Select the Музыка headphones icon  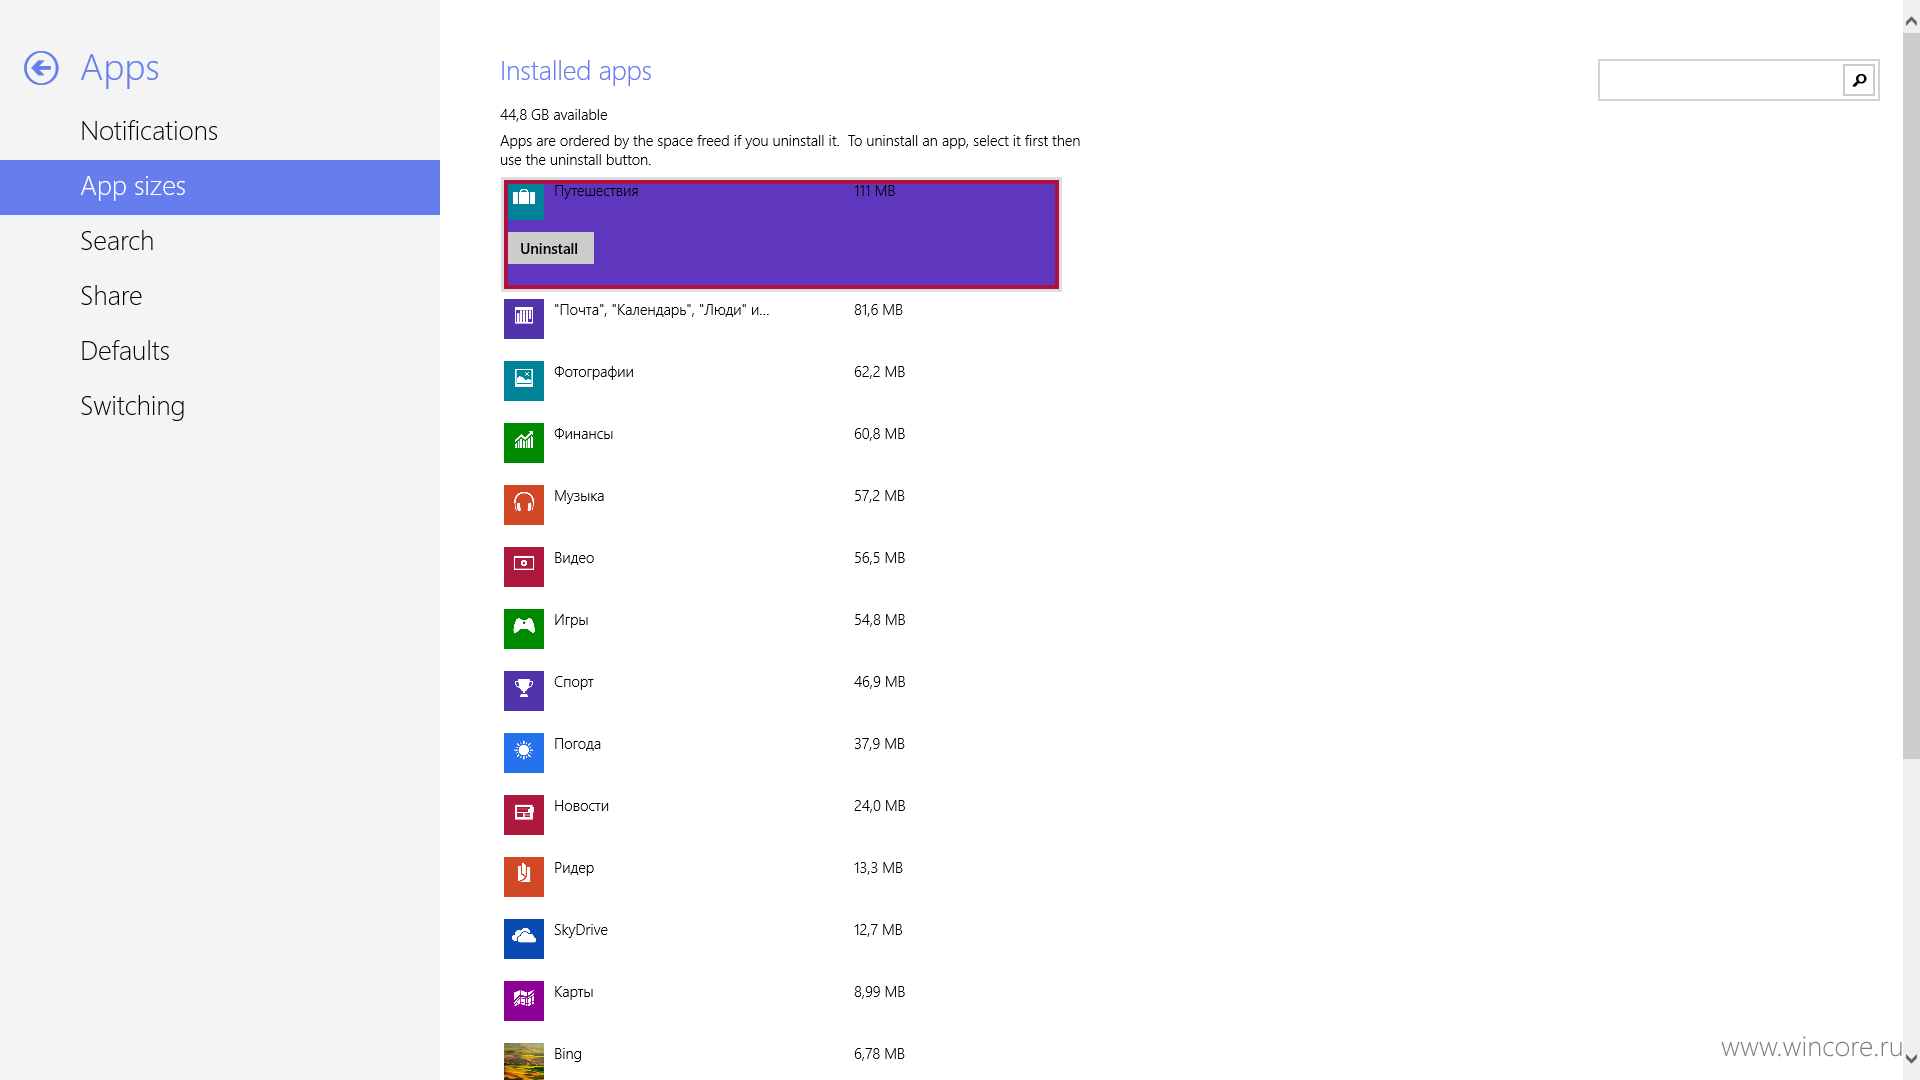click(x=524, y=504)
